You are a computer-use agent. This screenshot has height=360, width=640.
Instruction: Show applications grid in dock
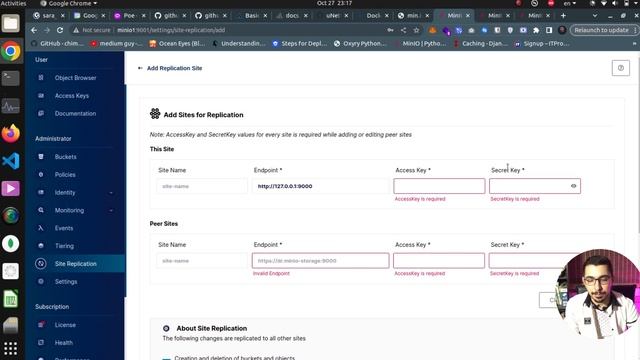[11, 348]
